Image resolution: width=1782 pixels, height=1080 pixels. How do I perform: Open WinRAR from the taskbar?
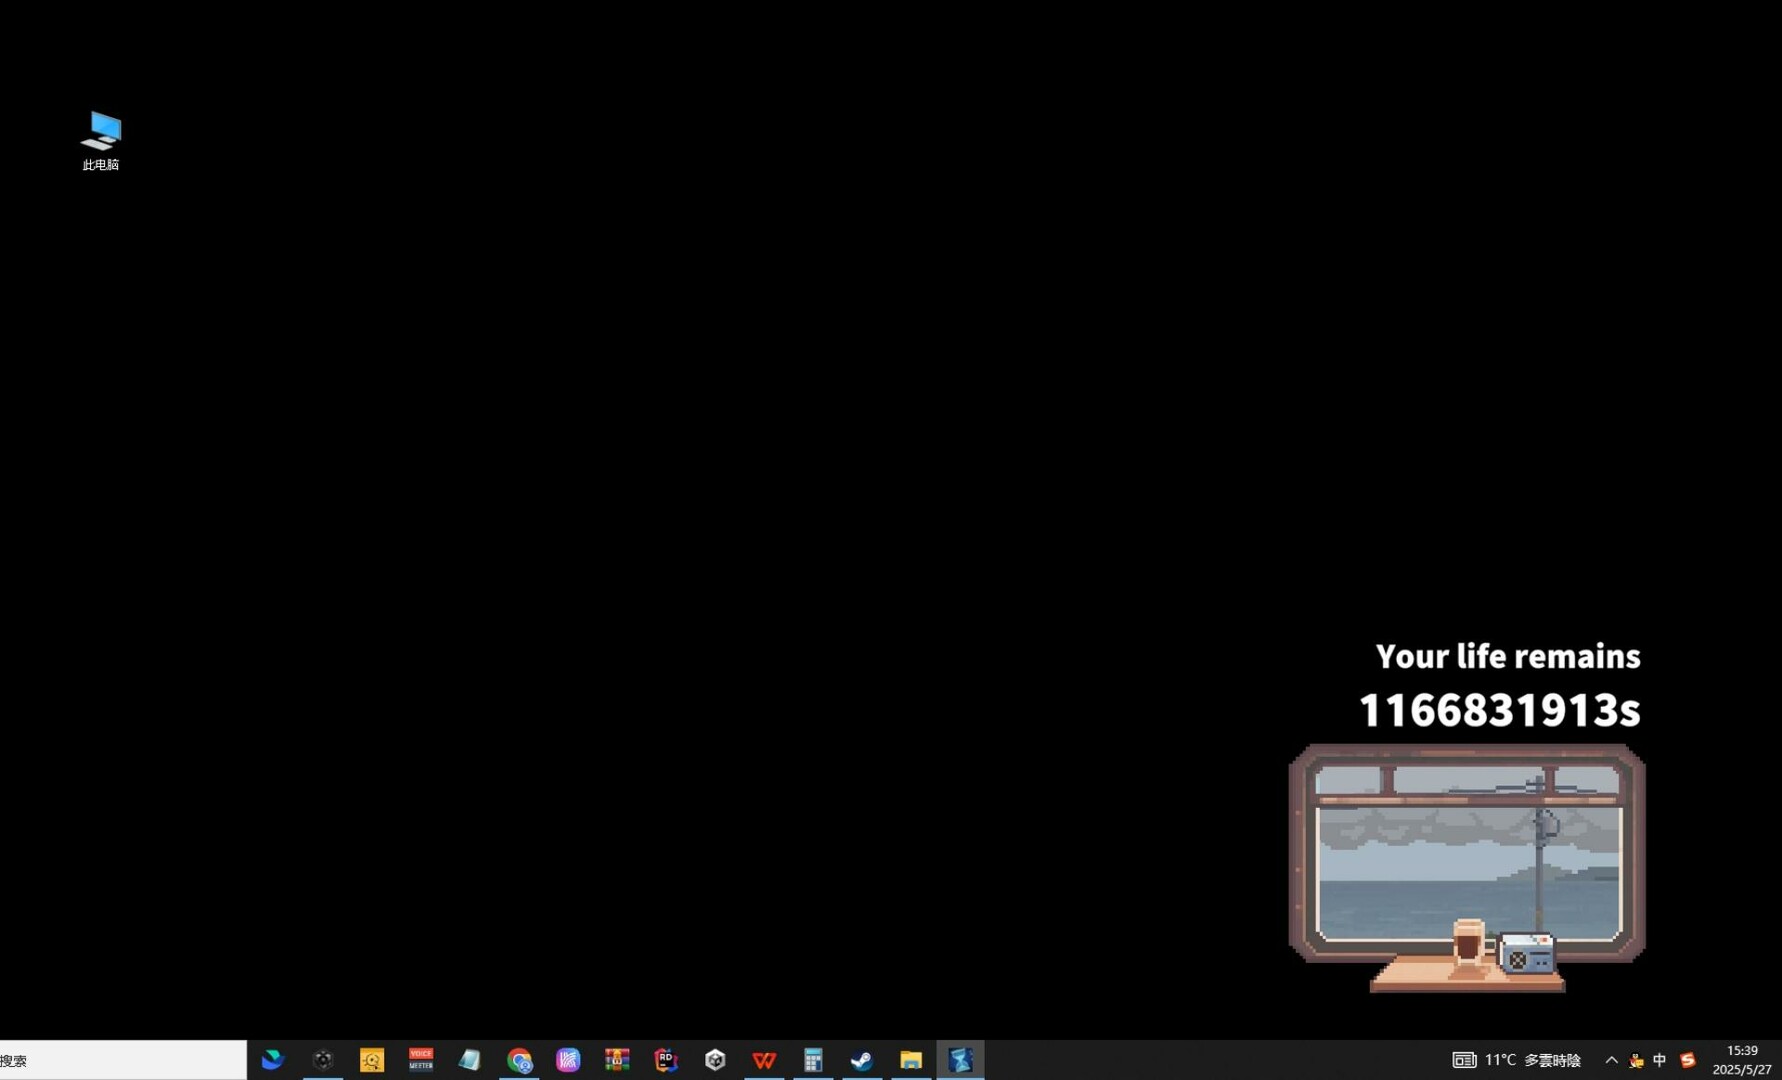617,1060
